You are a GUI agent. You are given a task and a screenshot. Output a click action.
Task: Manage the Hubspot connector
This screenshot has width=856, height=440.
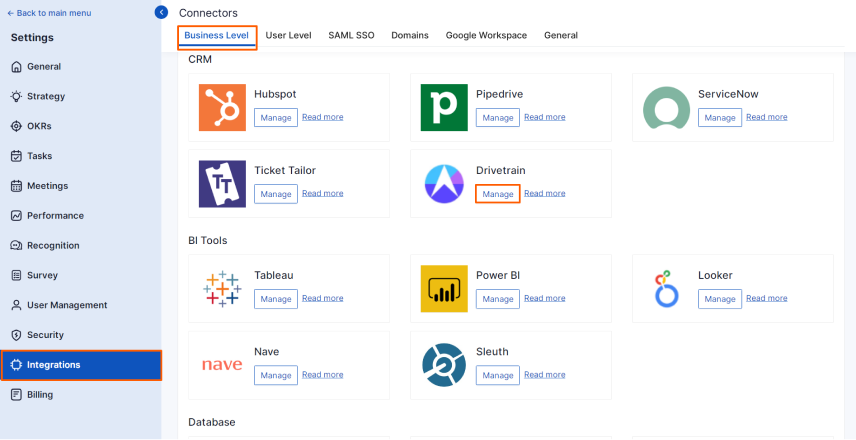(276, 117)
